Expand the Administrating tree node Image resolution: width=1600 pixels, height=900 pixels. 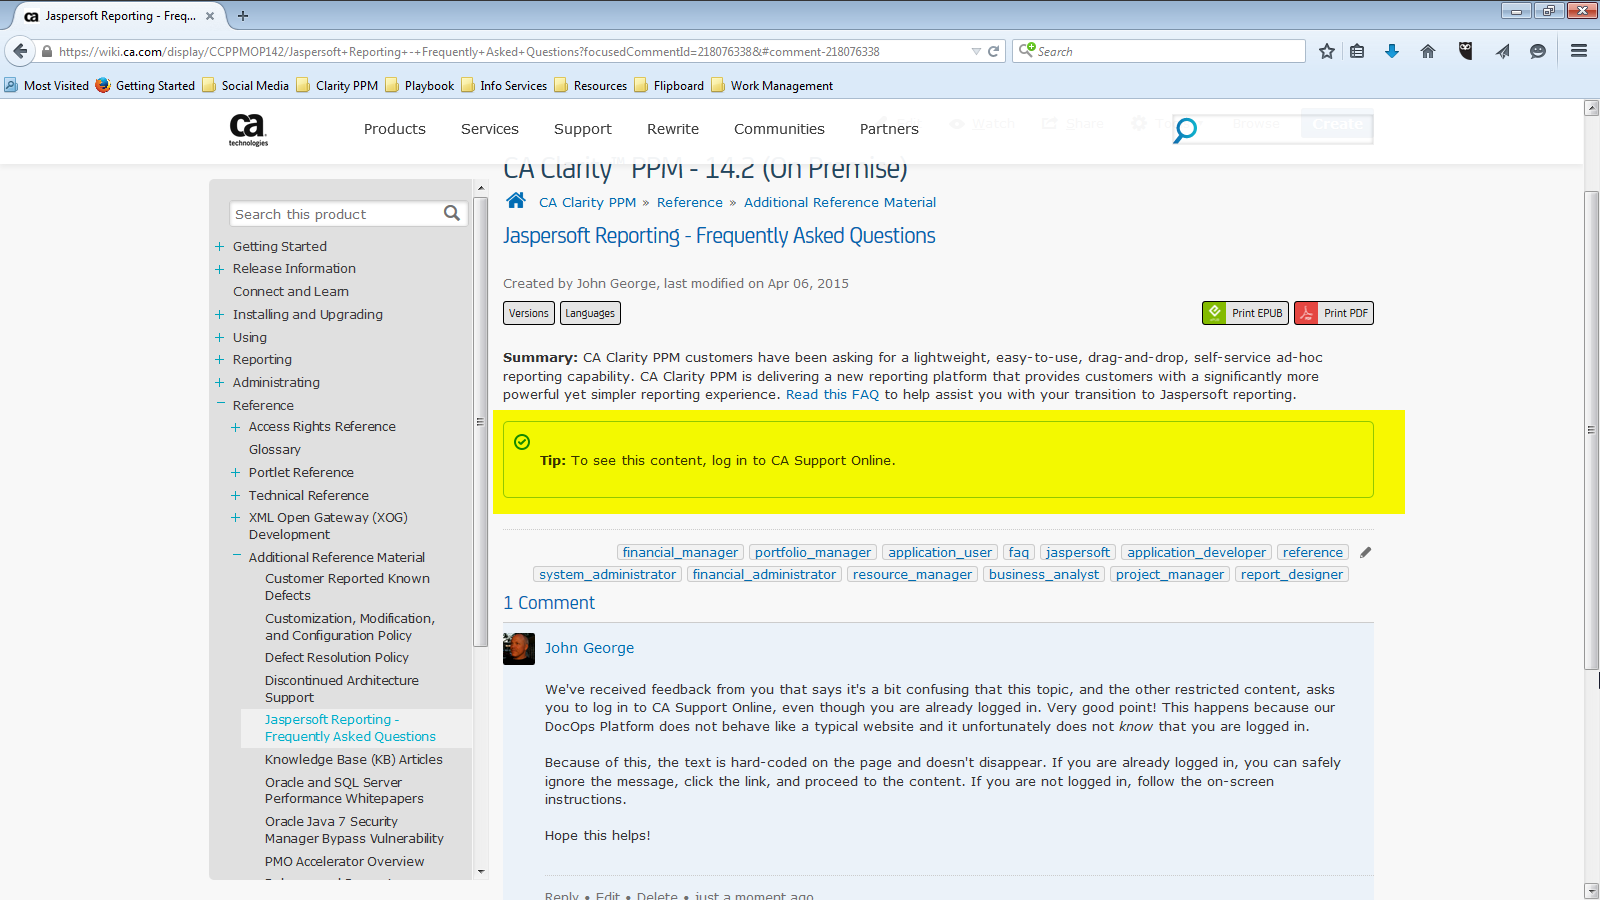[x=219, y=382]
